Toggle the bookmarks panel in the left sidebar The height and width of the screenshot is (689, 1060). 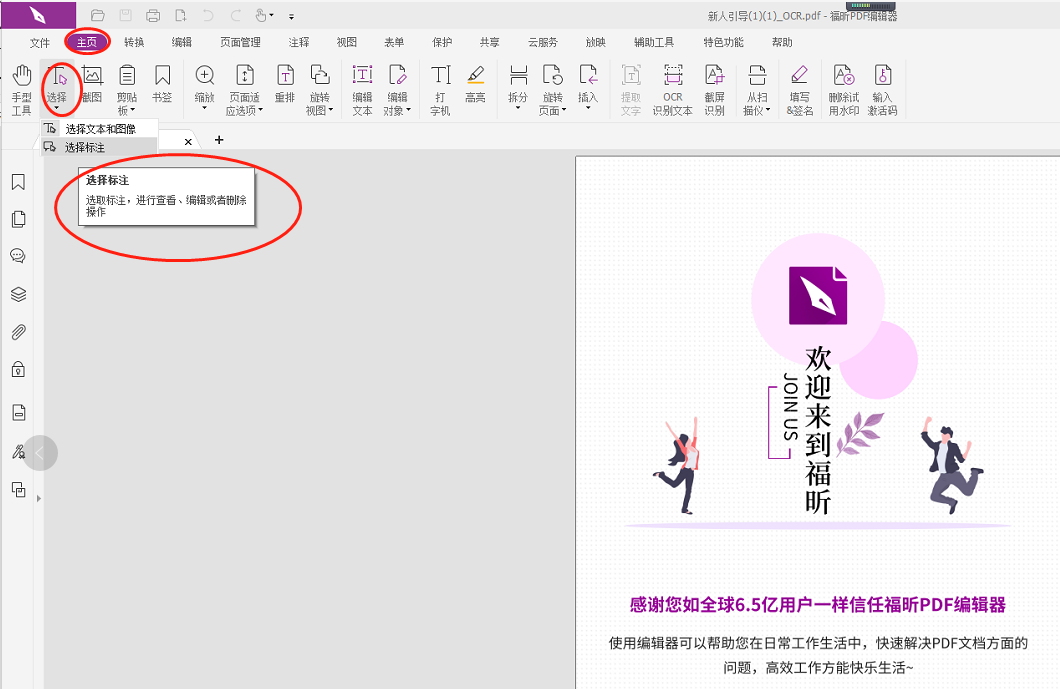[18, 182]
